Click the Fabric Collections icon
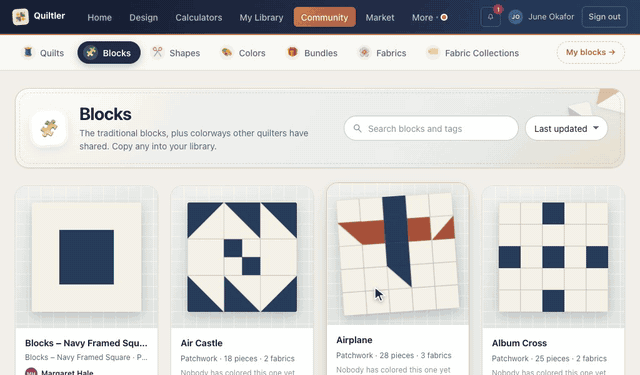 [433, 52]
